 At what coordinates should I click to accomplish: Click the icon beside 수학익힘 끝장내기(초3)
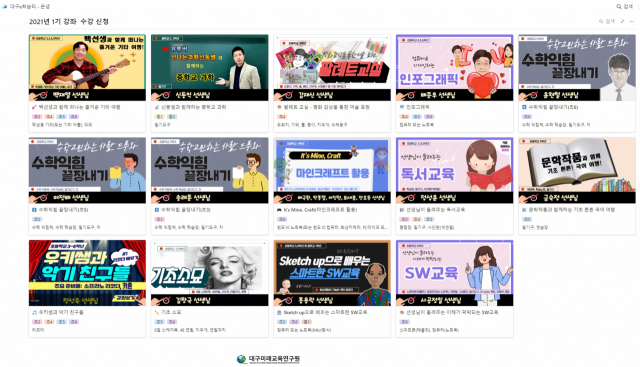pyautogui.click(x=157, y=210)
